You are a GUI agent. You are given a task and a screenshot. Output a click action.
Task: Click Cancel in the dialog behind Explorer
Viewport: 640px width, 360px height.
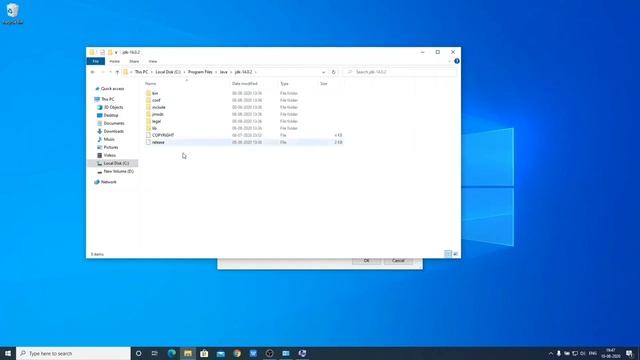coord(398,261)
